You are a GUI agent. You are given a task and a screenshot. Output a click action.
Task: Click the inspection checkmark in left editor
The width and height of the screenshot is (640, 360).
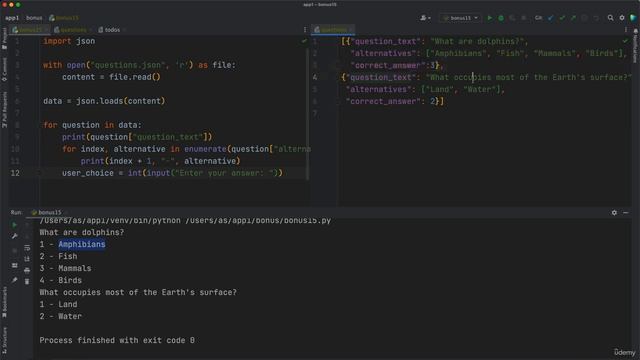pos(304,41)
